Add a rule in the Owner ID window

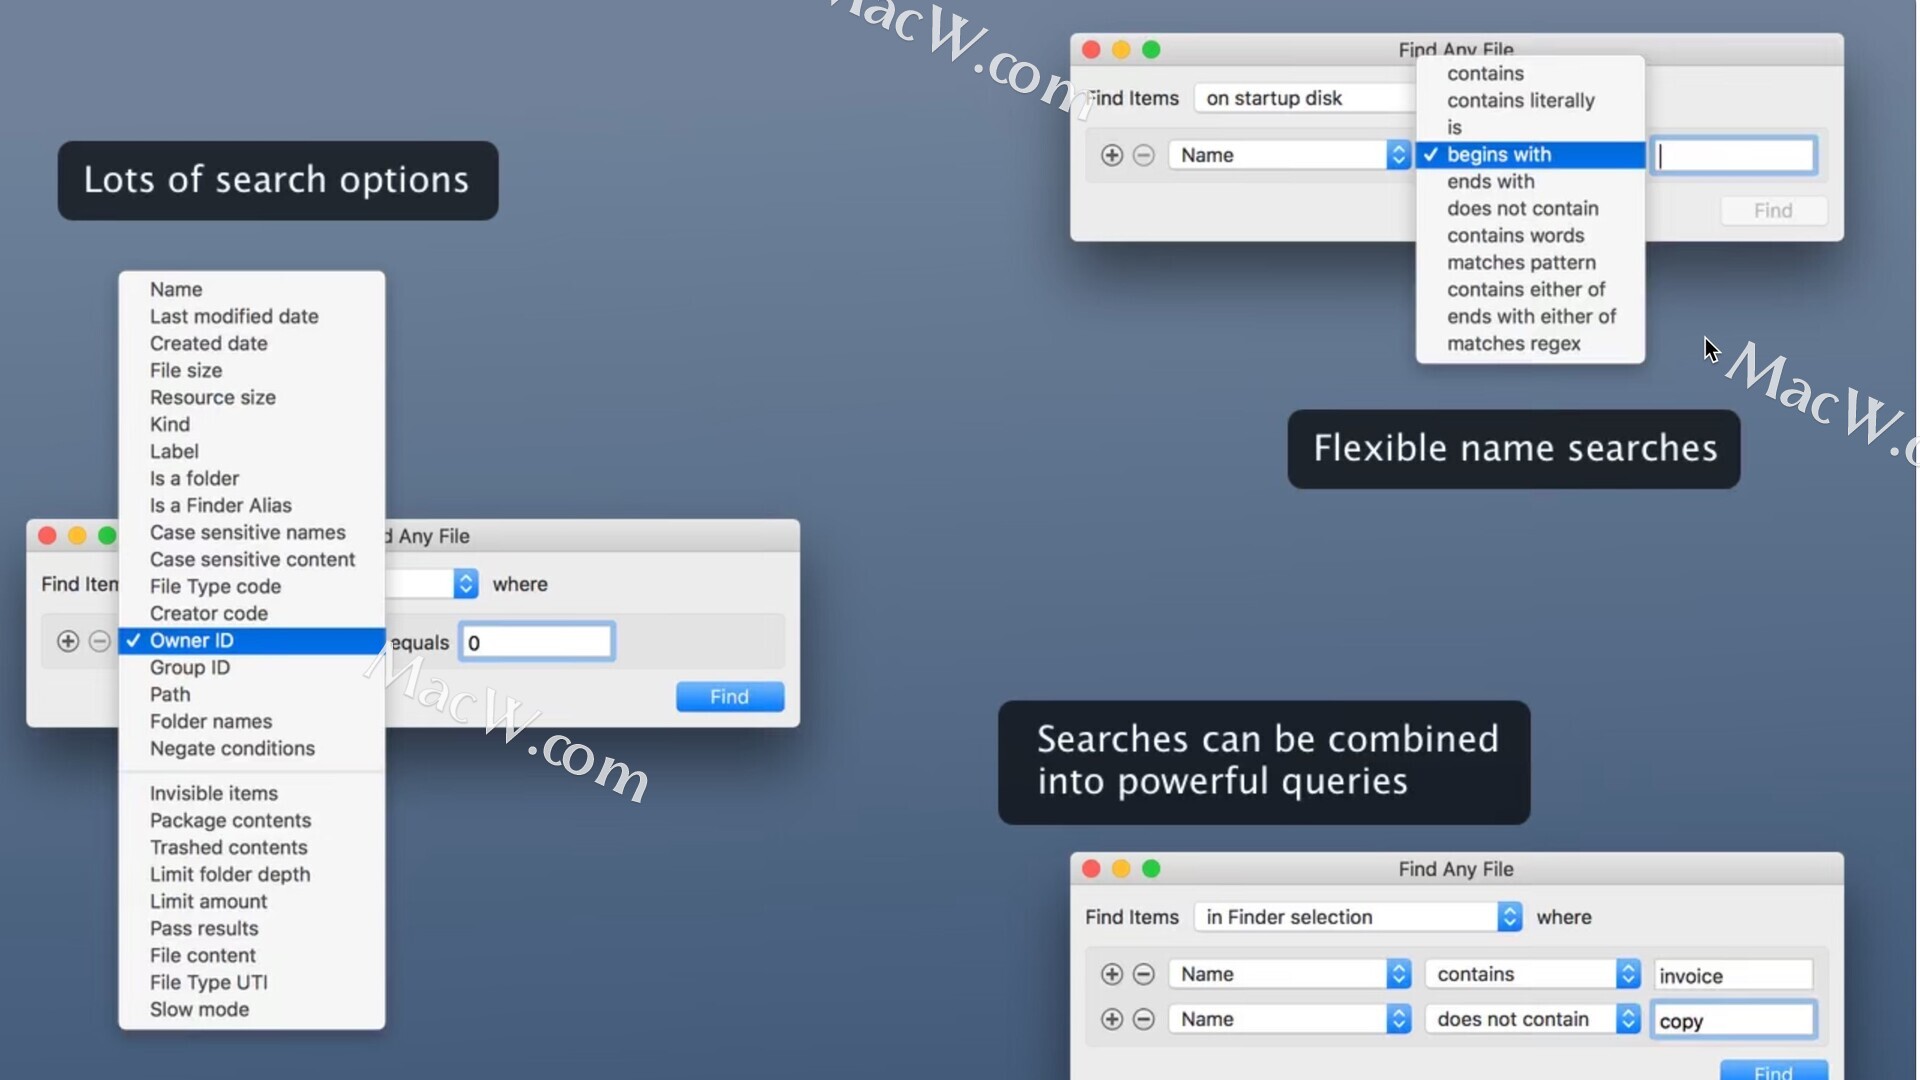(x=67, y=641)
